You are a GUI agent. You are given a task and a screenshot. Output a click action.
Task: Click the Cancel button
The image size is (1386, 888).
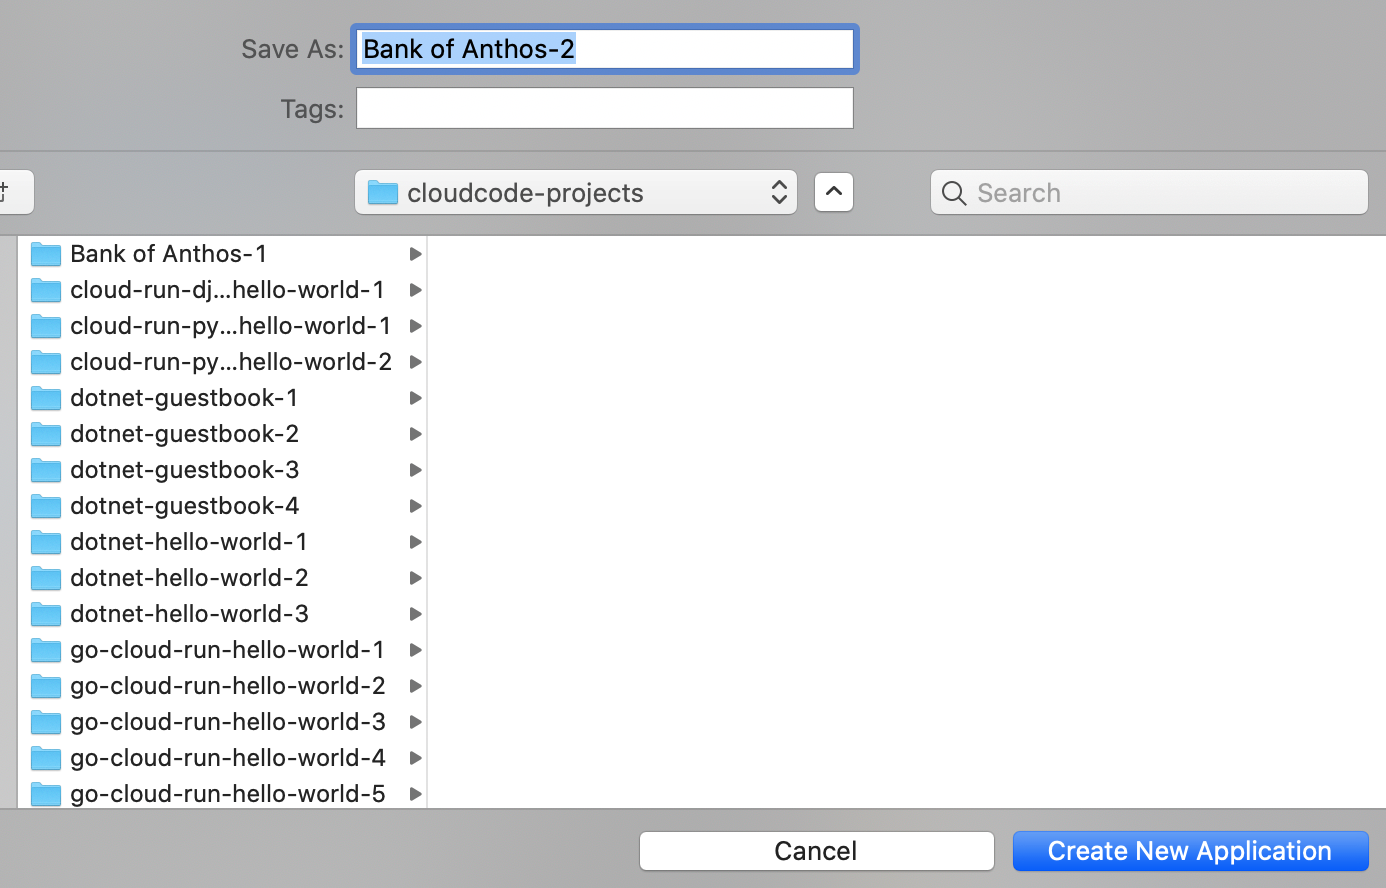click(816, 851)
